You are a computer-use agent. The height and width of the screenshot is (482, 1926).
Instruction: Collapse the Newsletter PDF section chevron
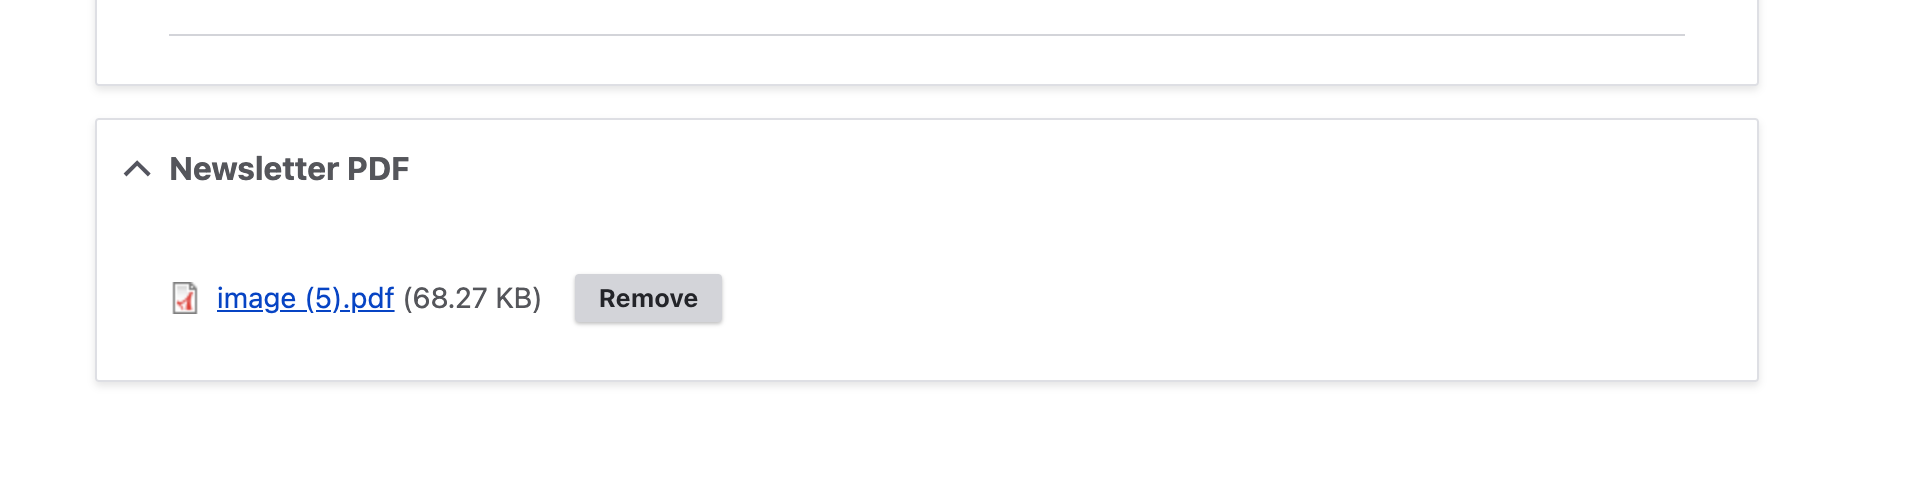(137, 169)
